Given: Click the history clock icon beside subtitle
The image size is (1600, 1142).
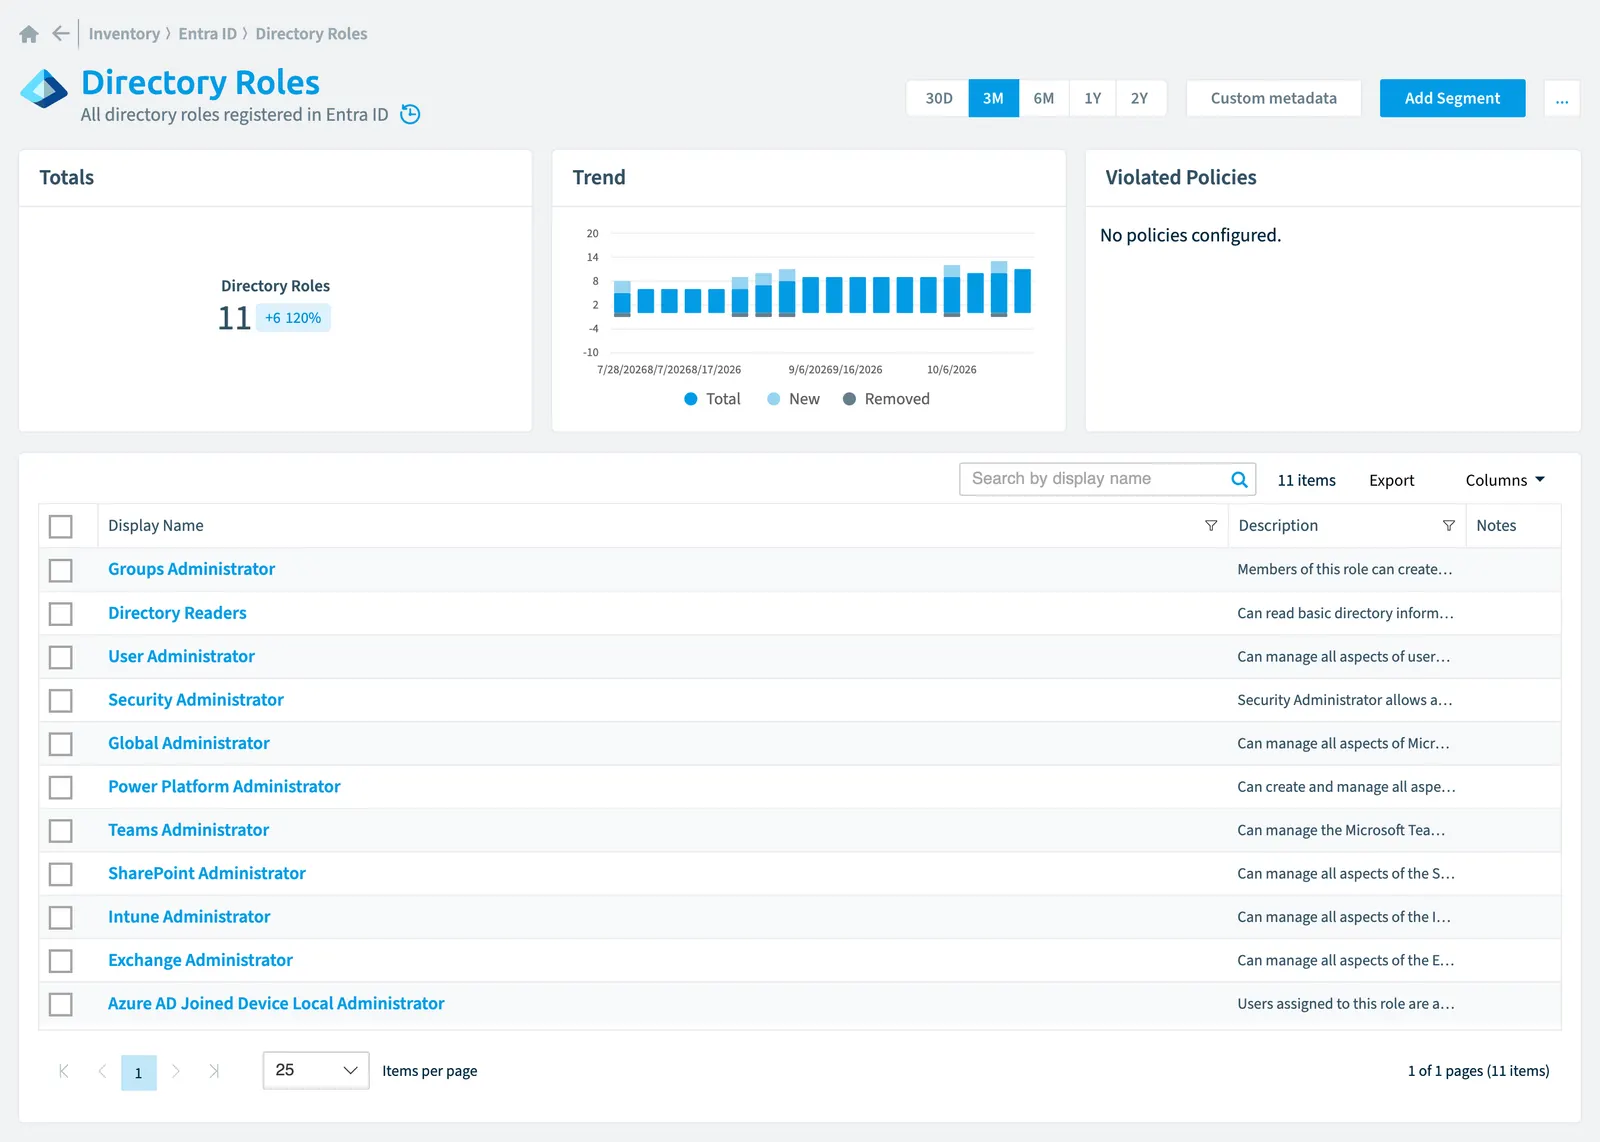Looking at the screenshot, I should coord(410,114).
